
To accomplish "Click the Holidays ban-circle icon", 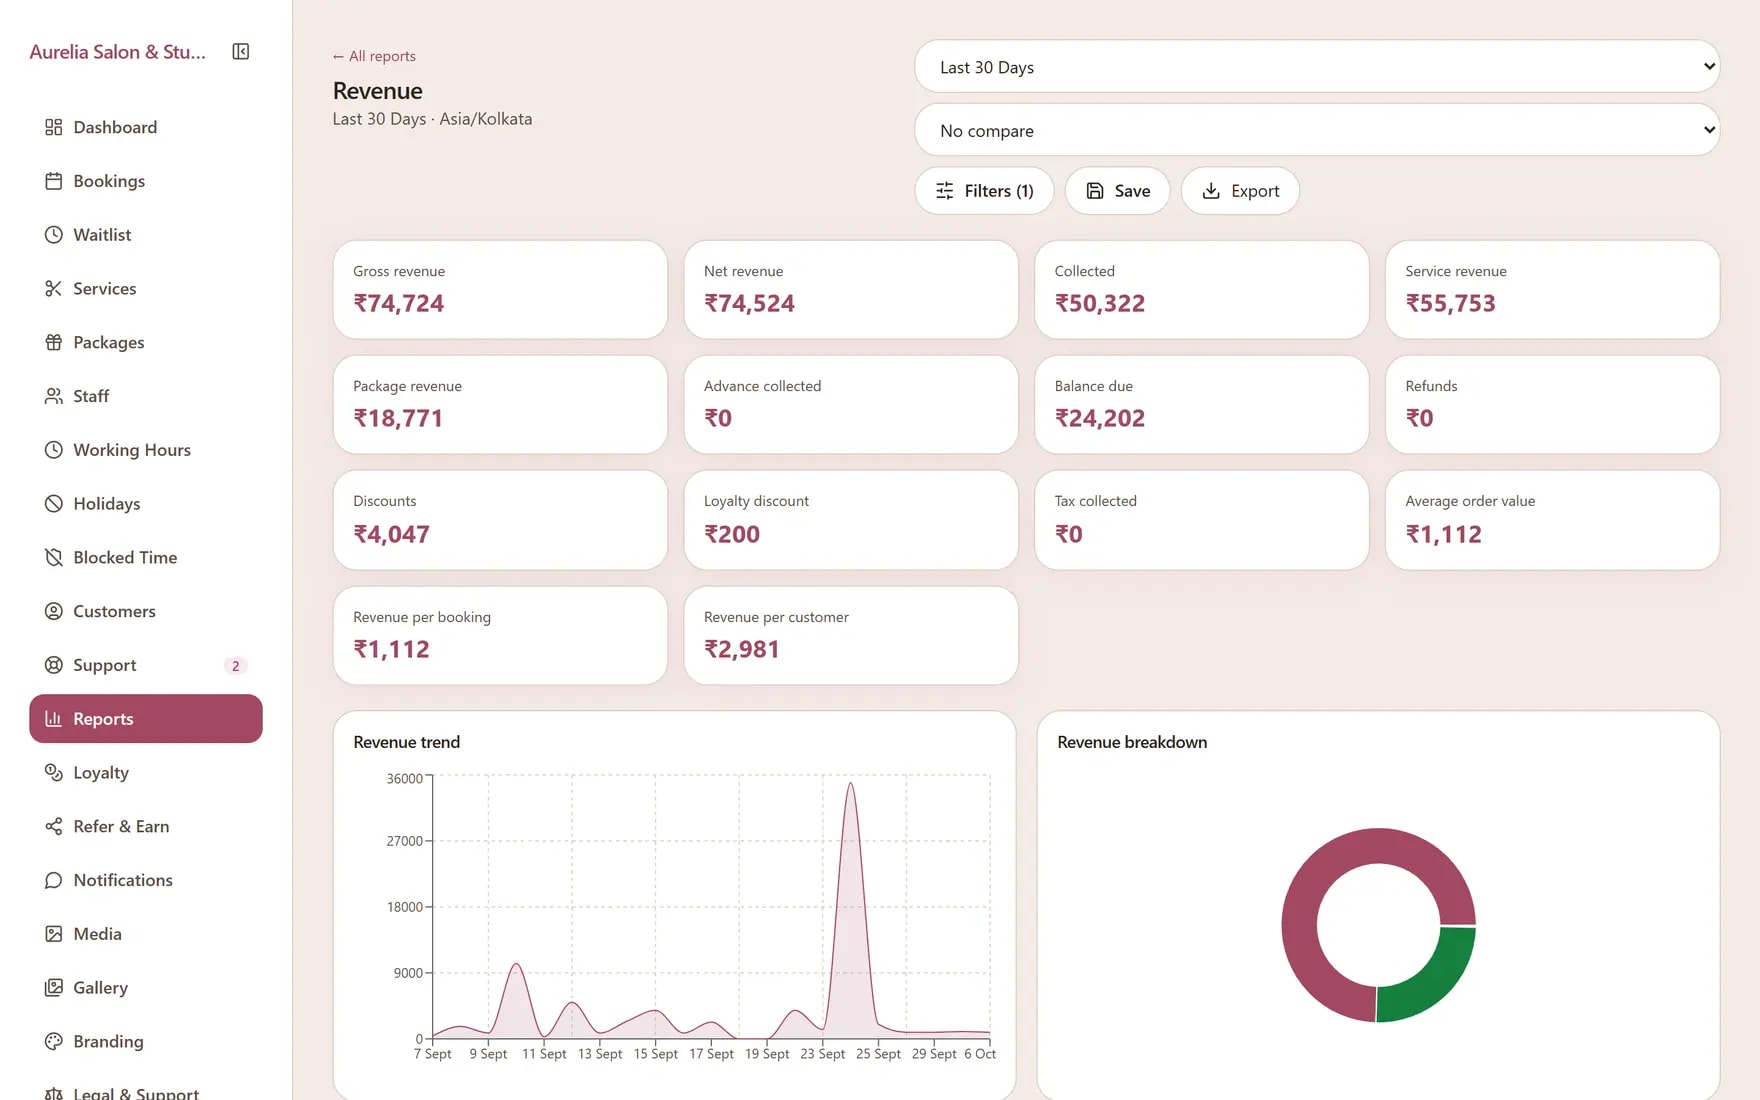I will click(53, 504).
